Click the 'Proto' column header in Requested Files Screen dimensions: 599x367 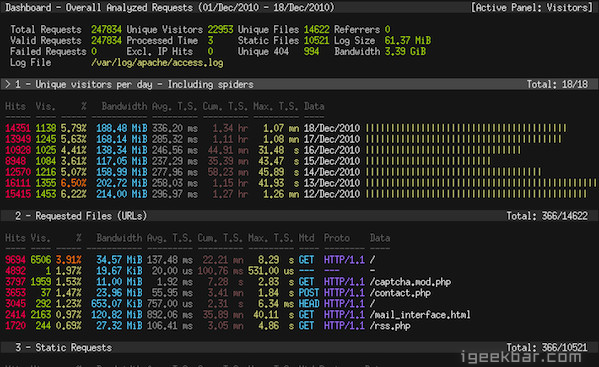tap(337, 238)
